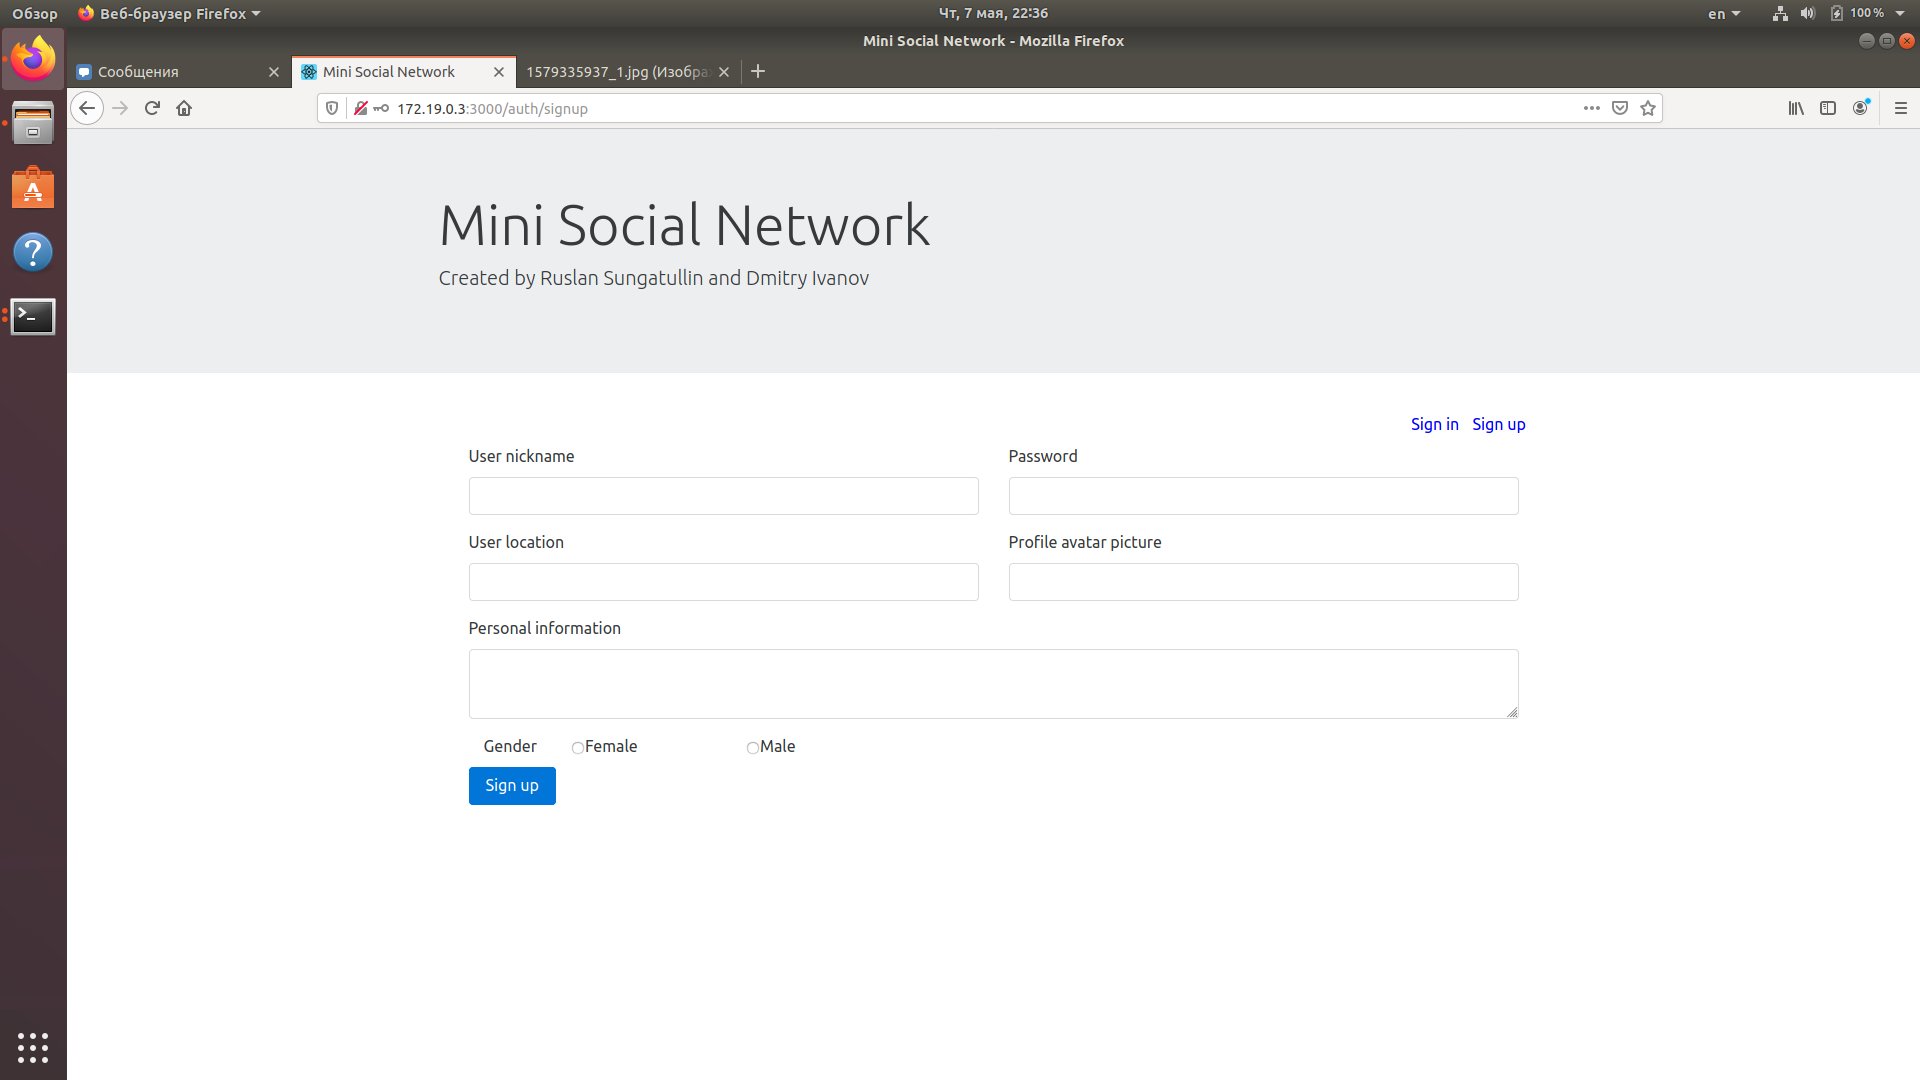
Task: Bookmark page with star icon
Action: coord(1648,108)
